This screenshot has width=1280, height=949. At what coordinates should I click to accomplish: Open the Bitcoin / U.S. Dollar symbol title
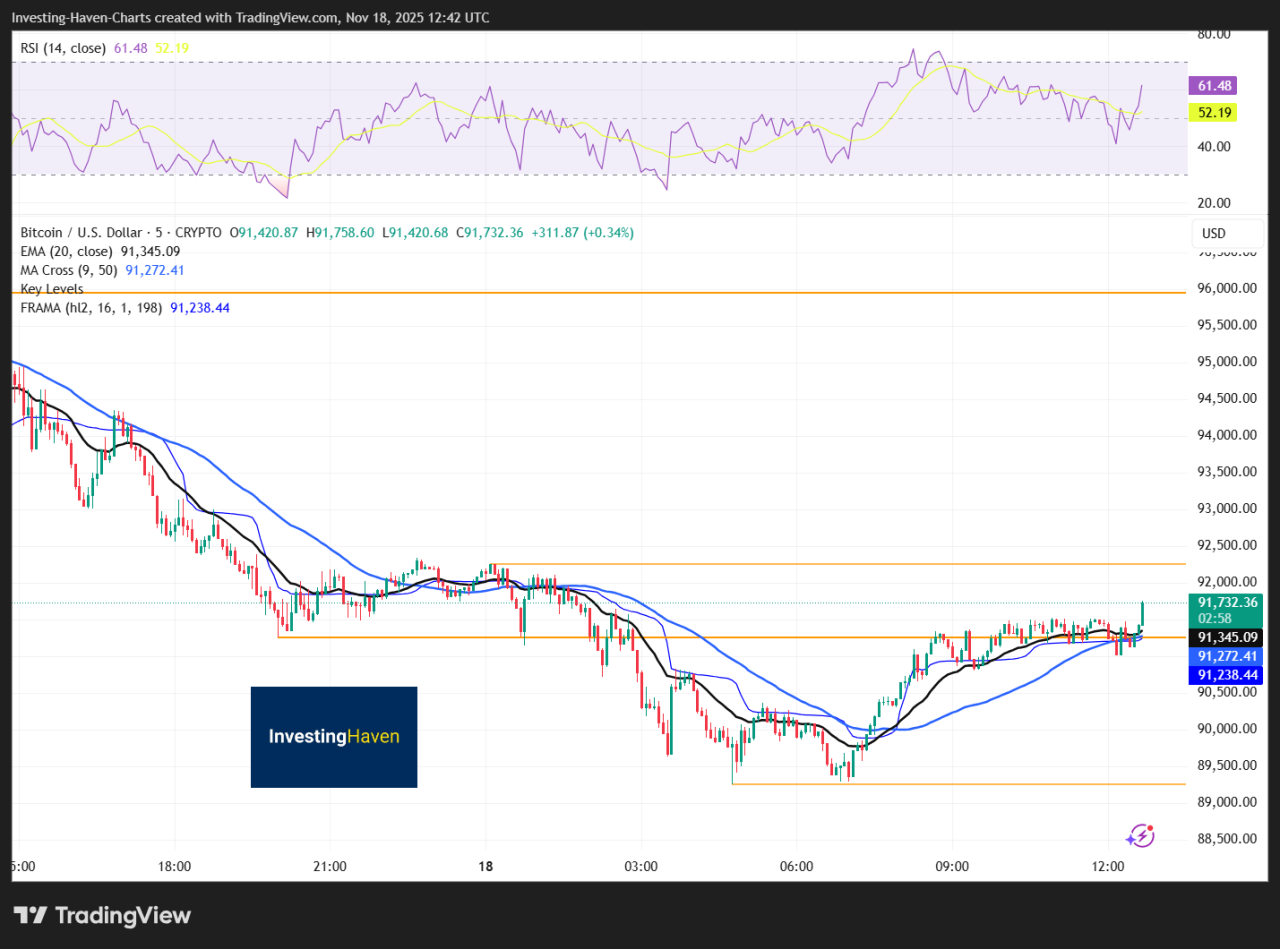80,232
